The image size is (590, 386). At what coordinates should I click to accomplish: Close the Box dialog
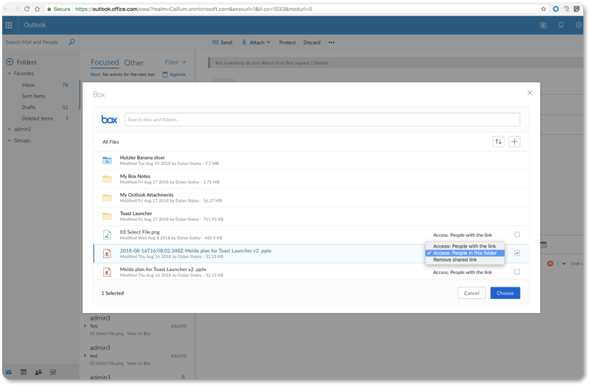pyautogui.click(x=529, y=93)
